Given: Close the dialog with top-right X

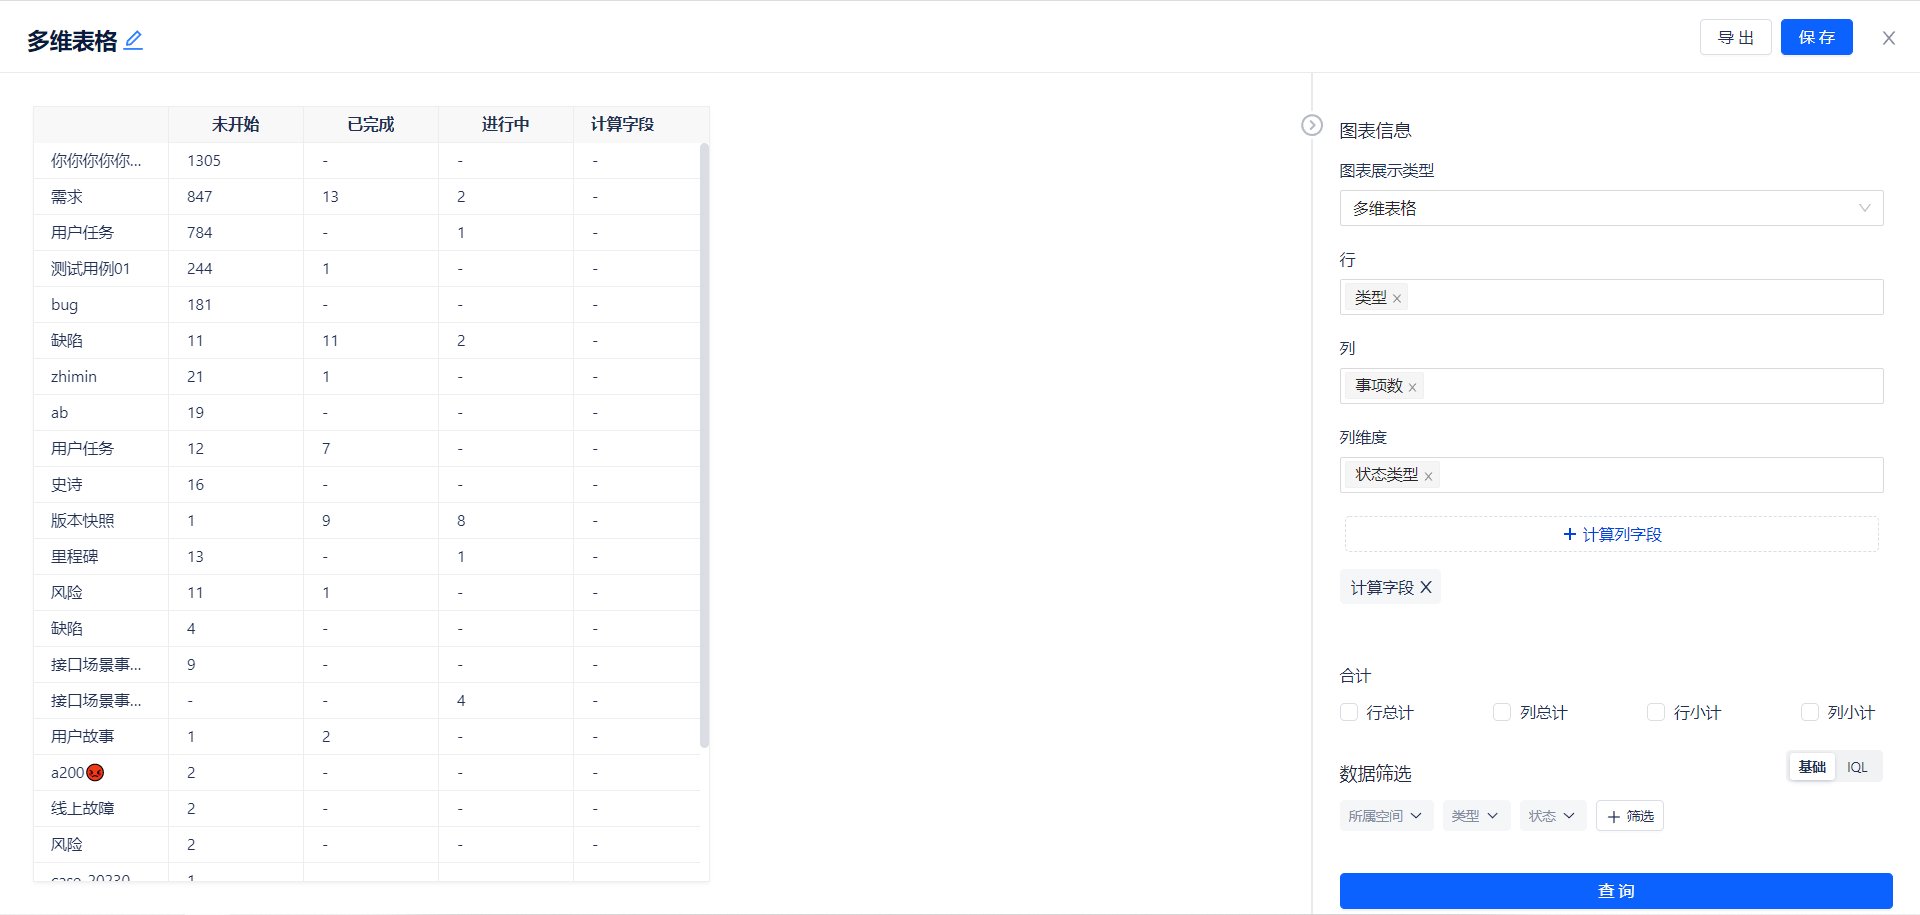Looking at the screenshot, I should point(1888,38).
